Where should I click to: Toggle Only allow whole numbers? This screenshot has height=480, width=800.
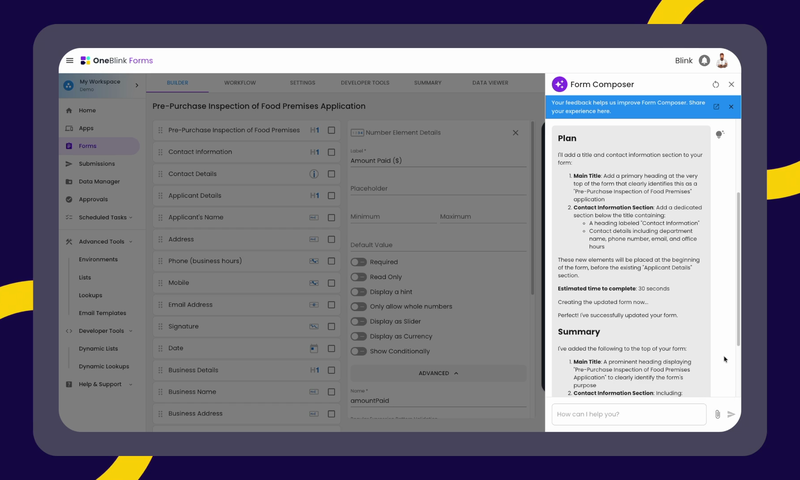click(x=359, y=307)
